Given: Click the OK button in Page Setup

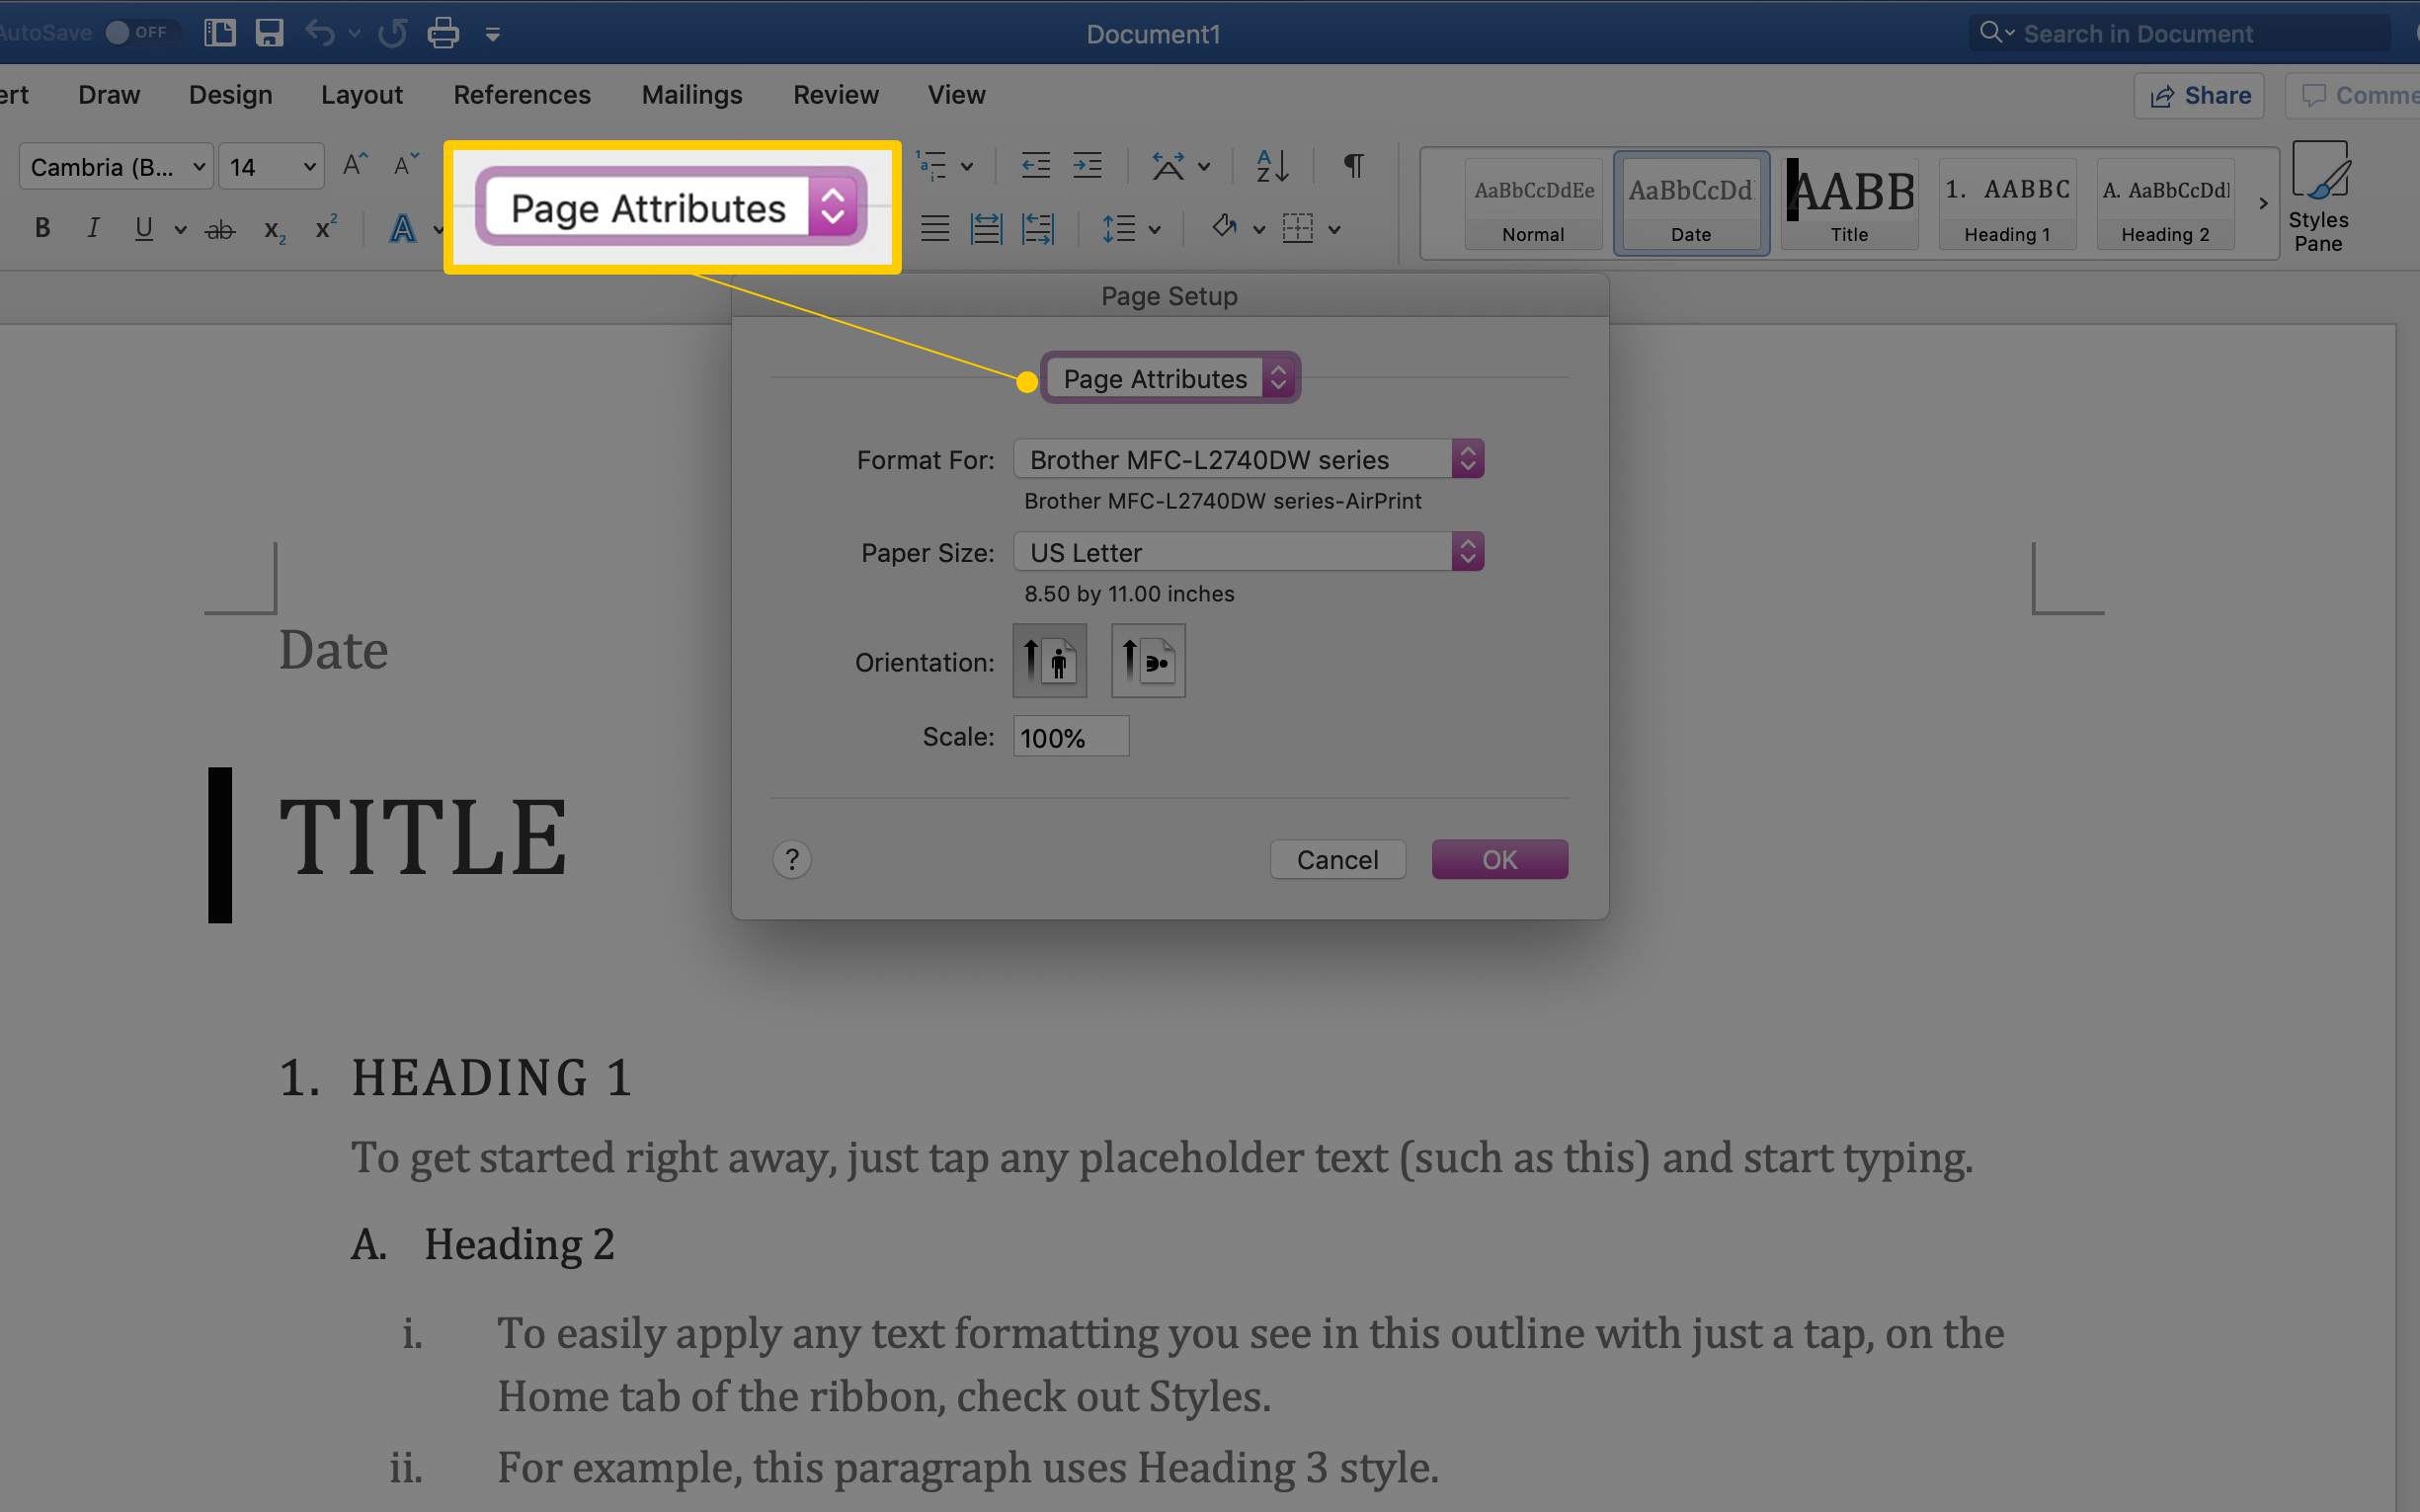Looking at the screenshot, I should click(x=1498, y=859).
